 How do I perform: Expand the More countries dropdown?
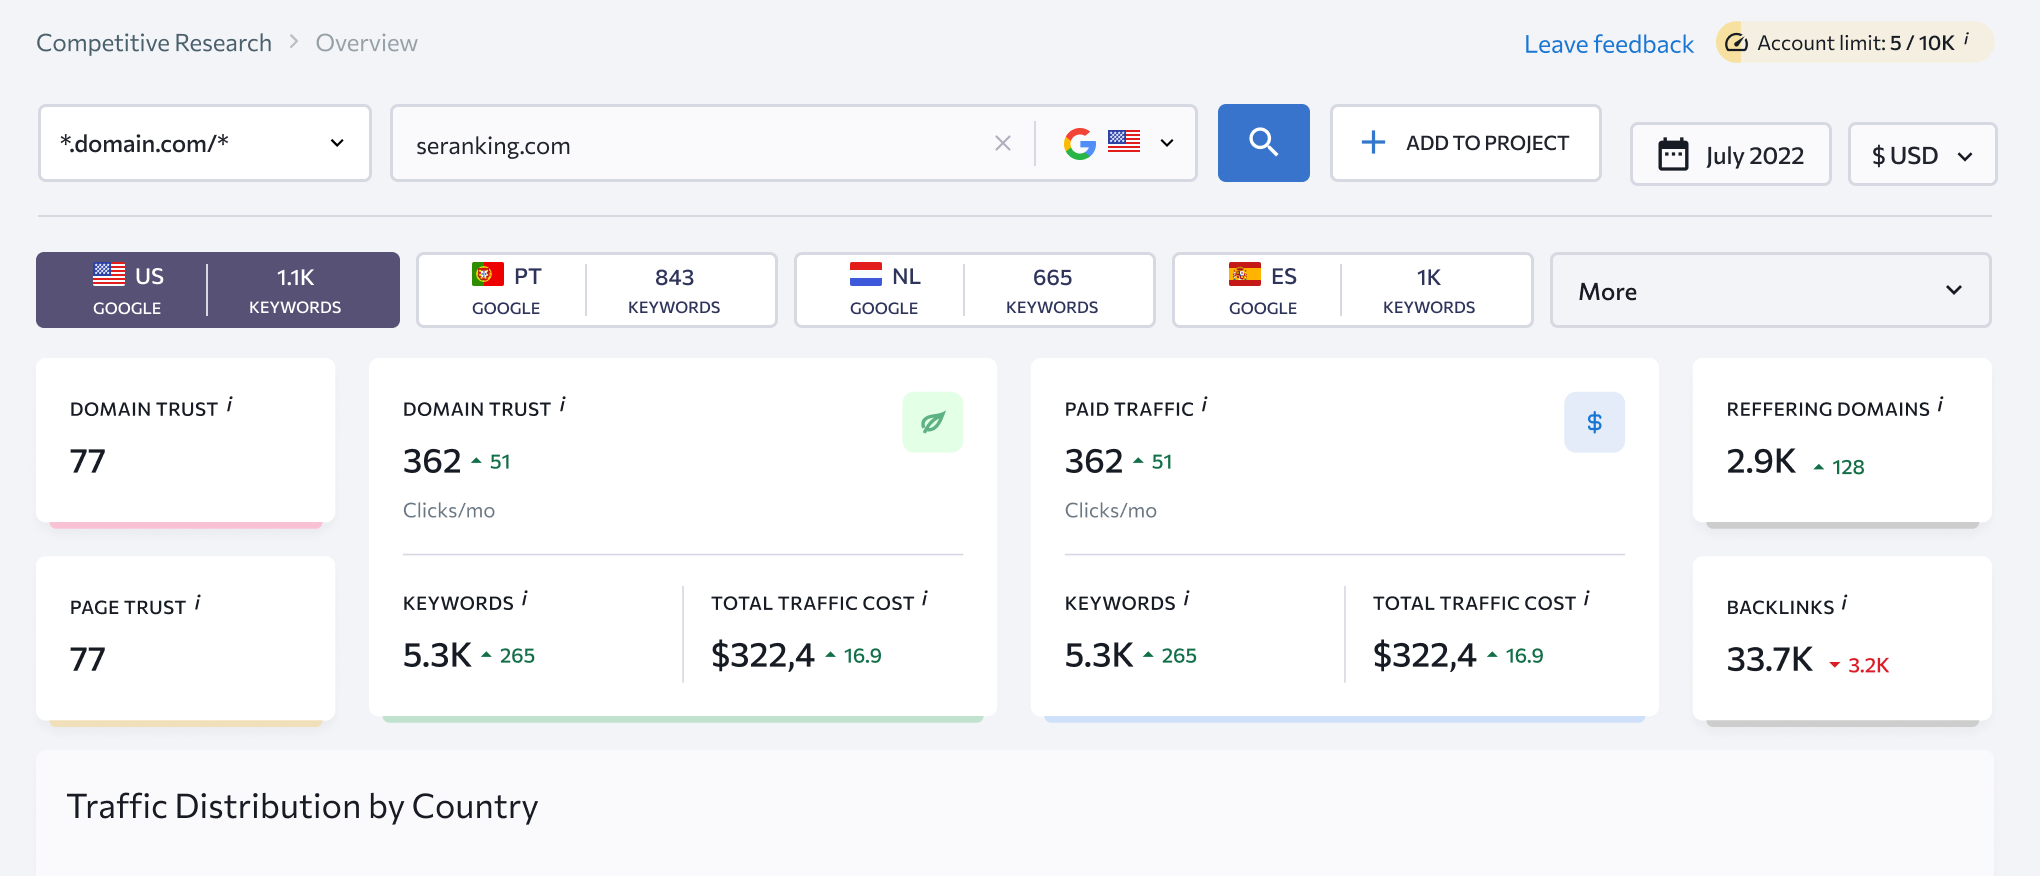1770,290
